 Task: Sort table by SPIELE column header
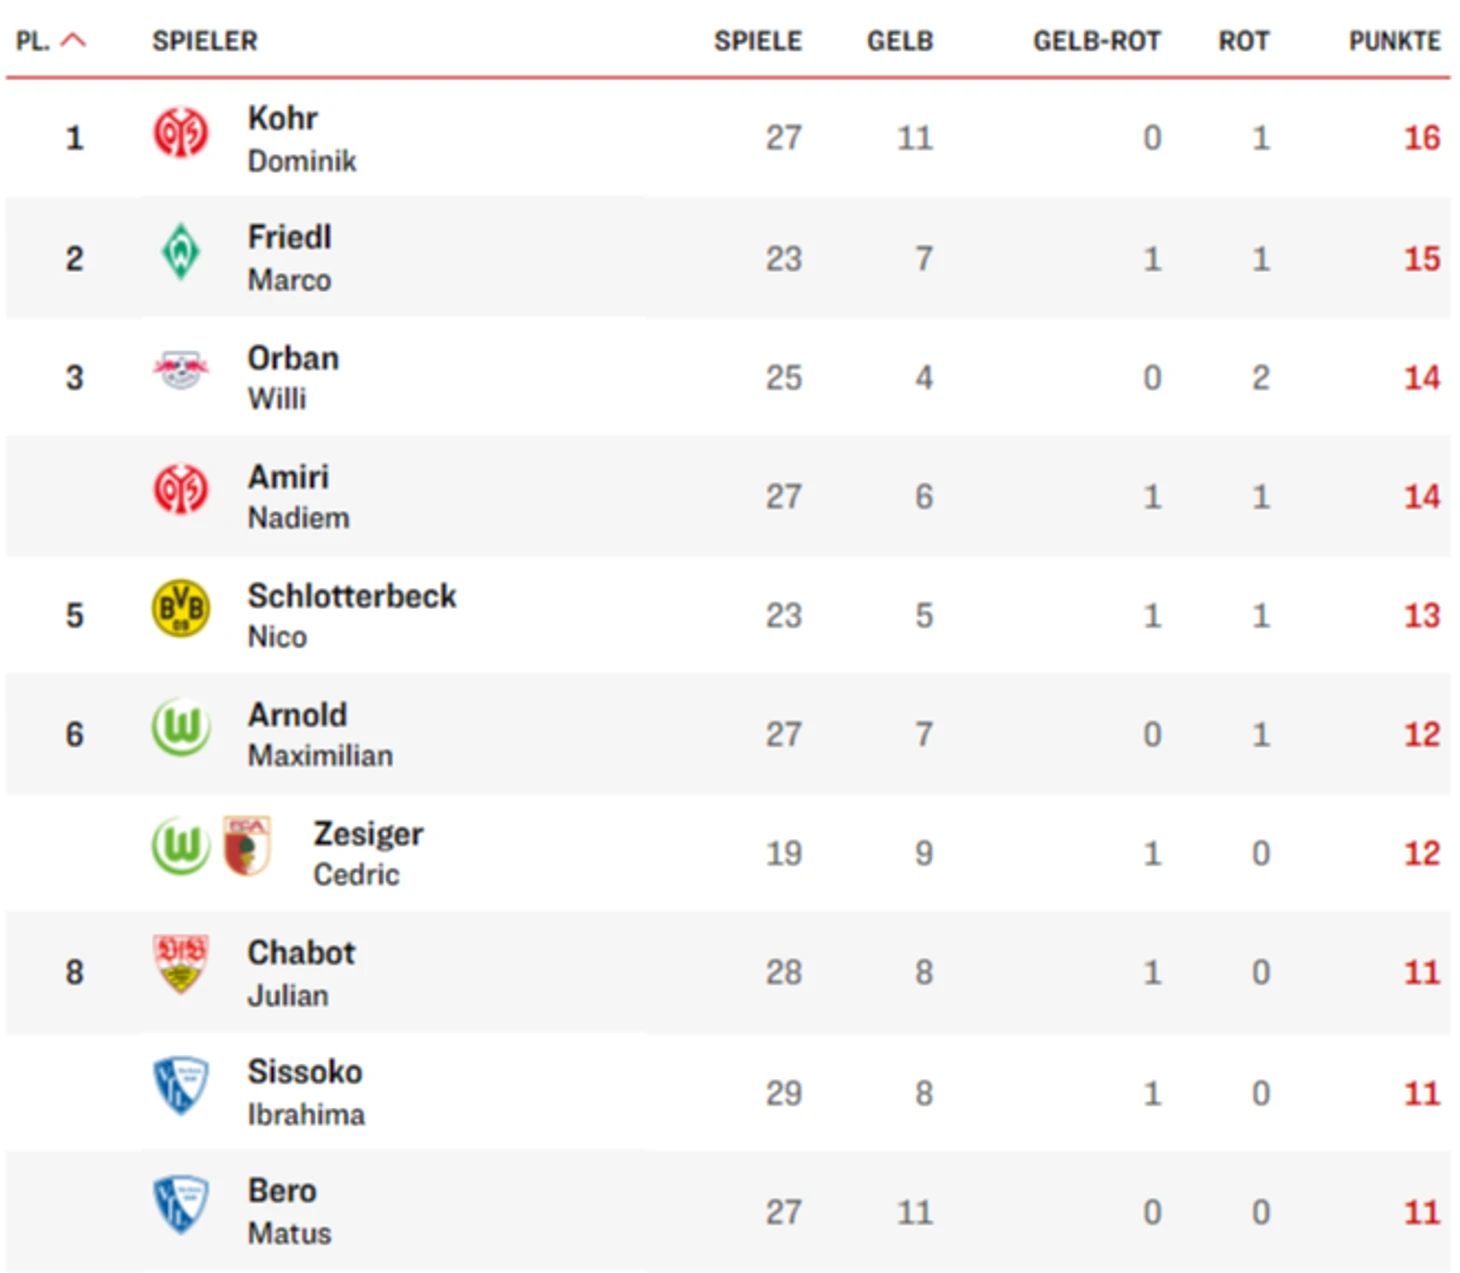pyautogui.click(x=757, y=41)
